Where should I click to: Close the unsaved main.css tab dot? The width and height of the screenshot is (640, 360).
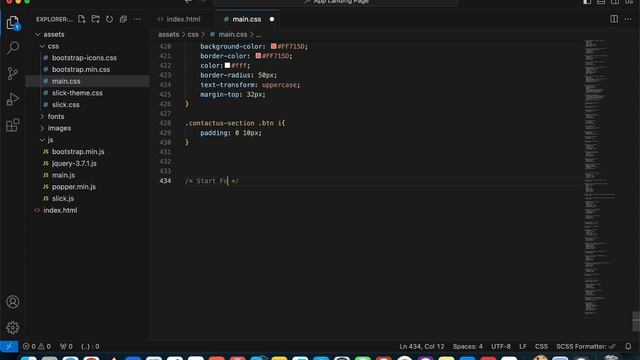pyautogui.click(x=272, y=19)
